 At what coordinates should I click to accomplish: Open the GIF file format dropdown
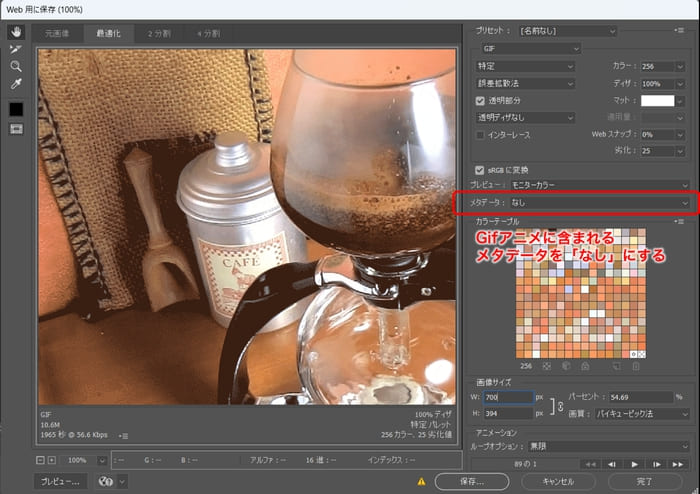[528, 48]
